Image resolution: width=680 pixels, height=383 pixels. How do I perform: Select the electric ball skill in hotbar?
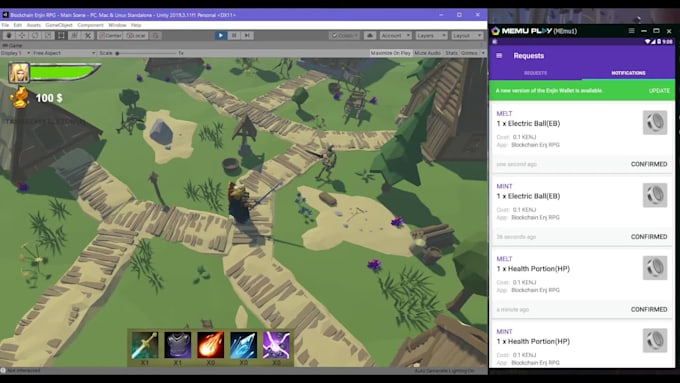pyautogui.click(x=276, y=345)
